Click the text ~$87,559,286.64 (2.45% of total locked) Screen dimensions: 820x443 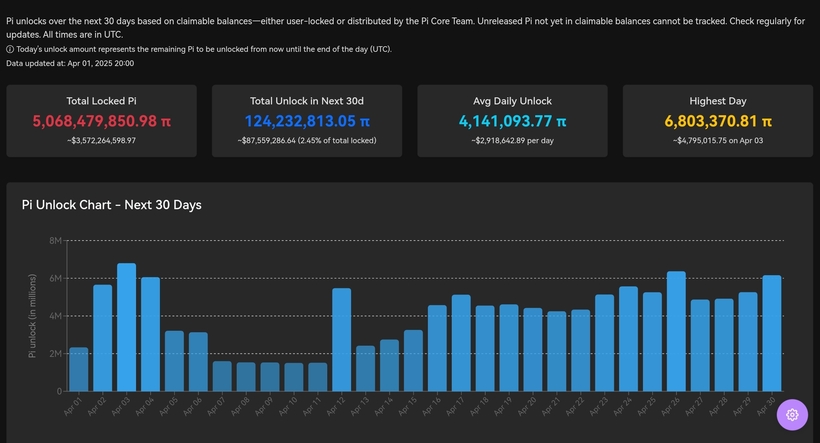click(x=307, y=141)
